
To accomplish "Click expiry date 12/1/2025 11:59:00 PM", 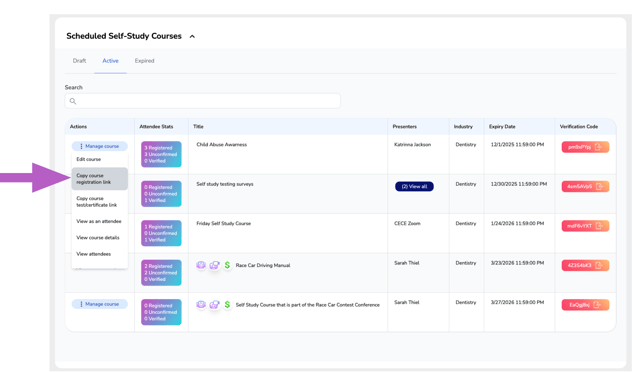I will tap(517, 145).
